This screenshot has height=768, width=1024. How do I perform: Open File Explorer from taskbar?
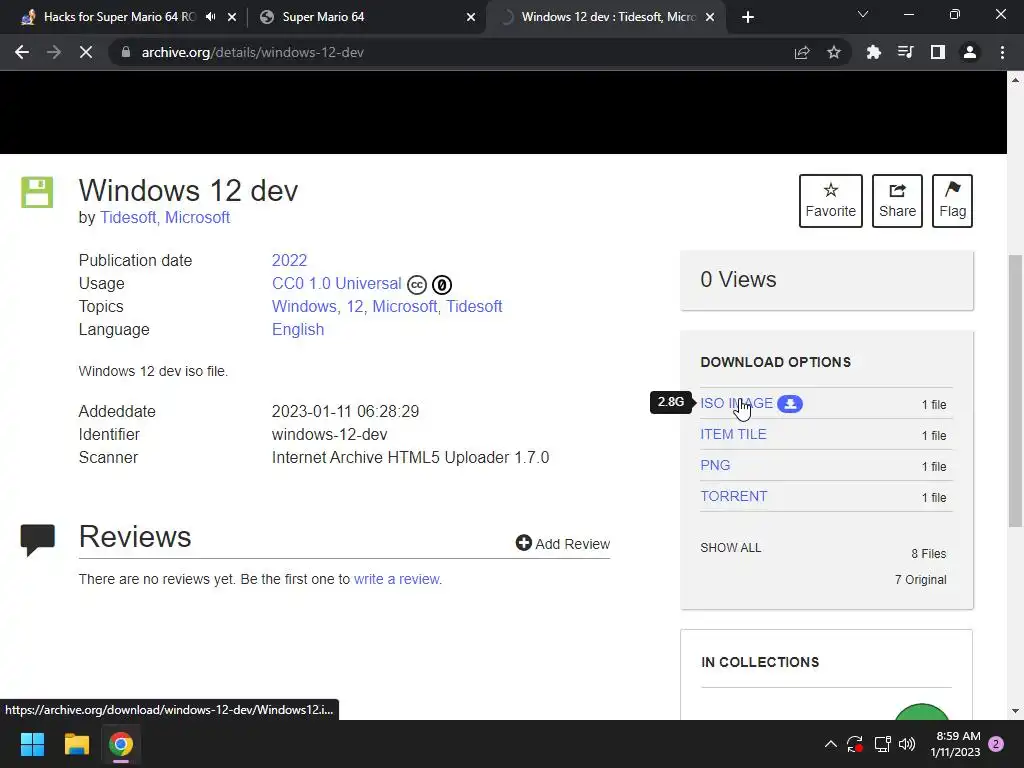(x=76, y=744)
